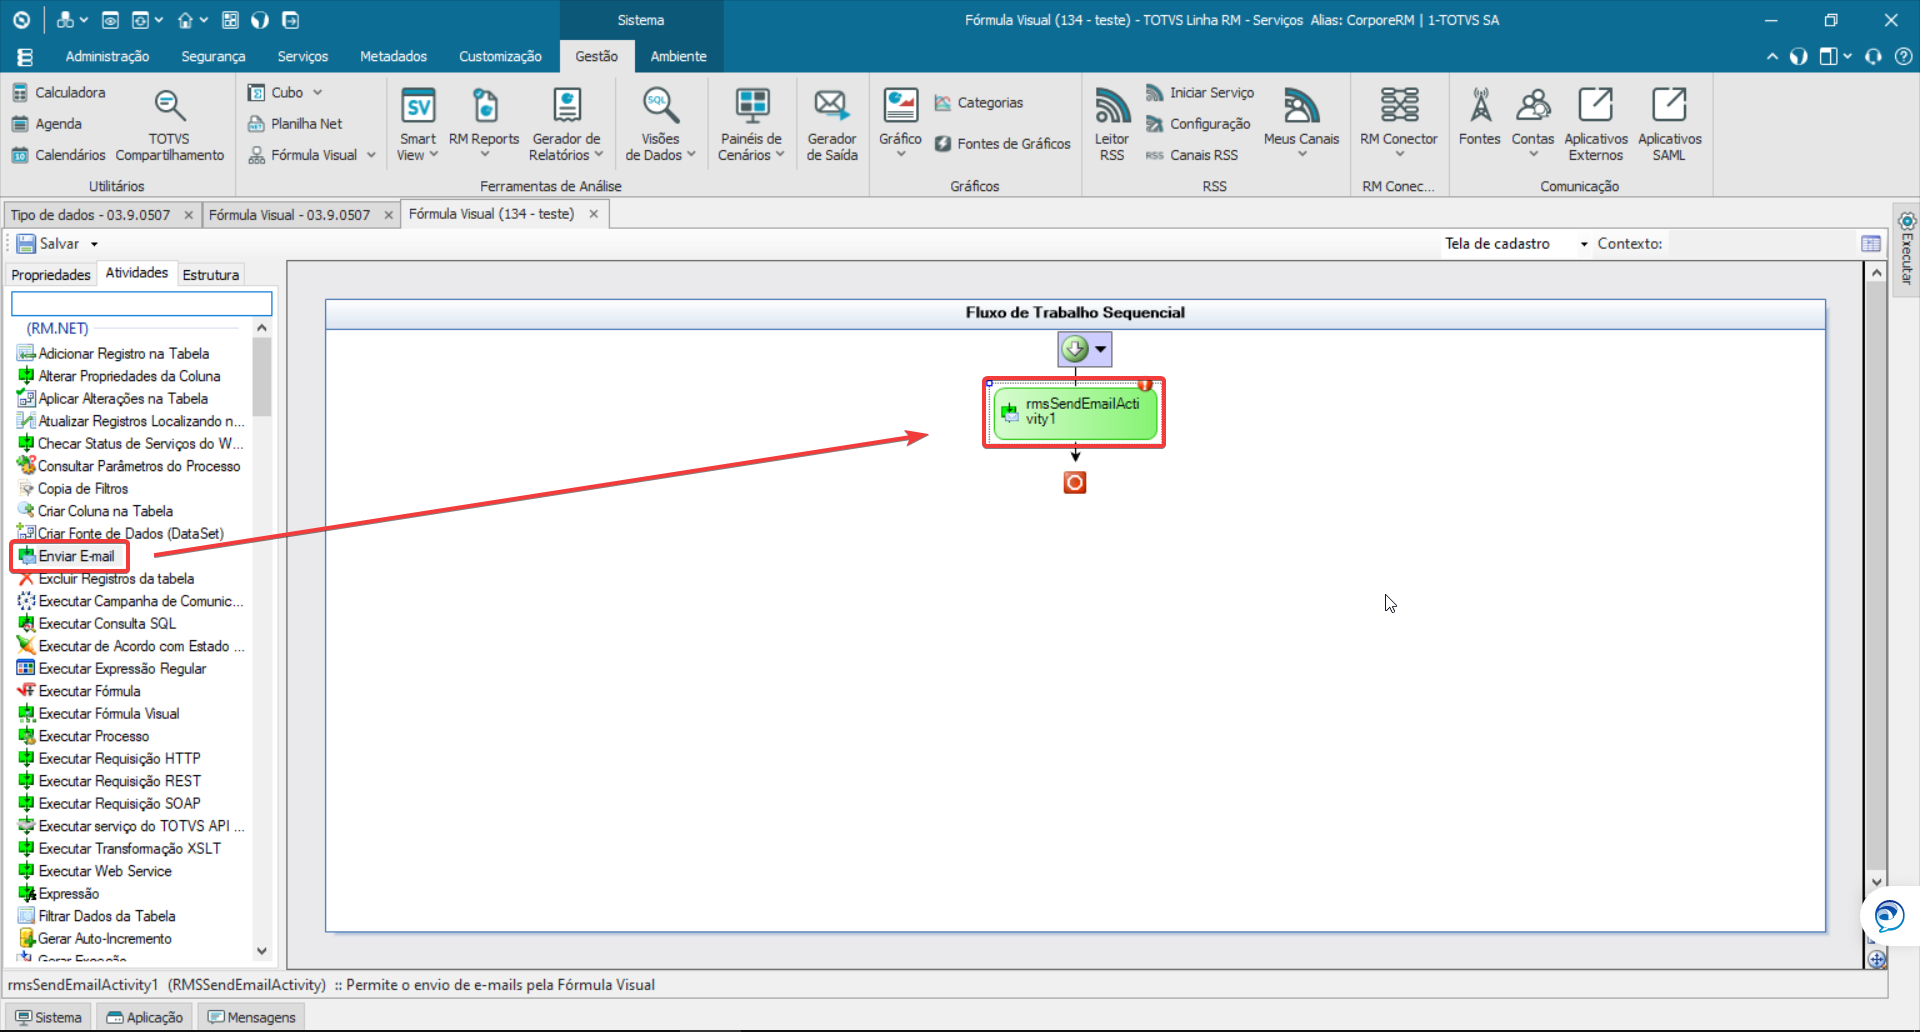Click canvas vertical scrollbar down arrow
The width and height of the screenshot is (1920, 1032).
[x=1876, y=882]
